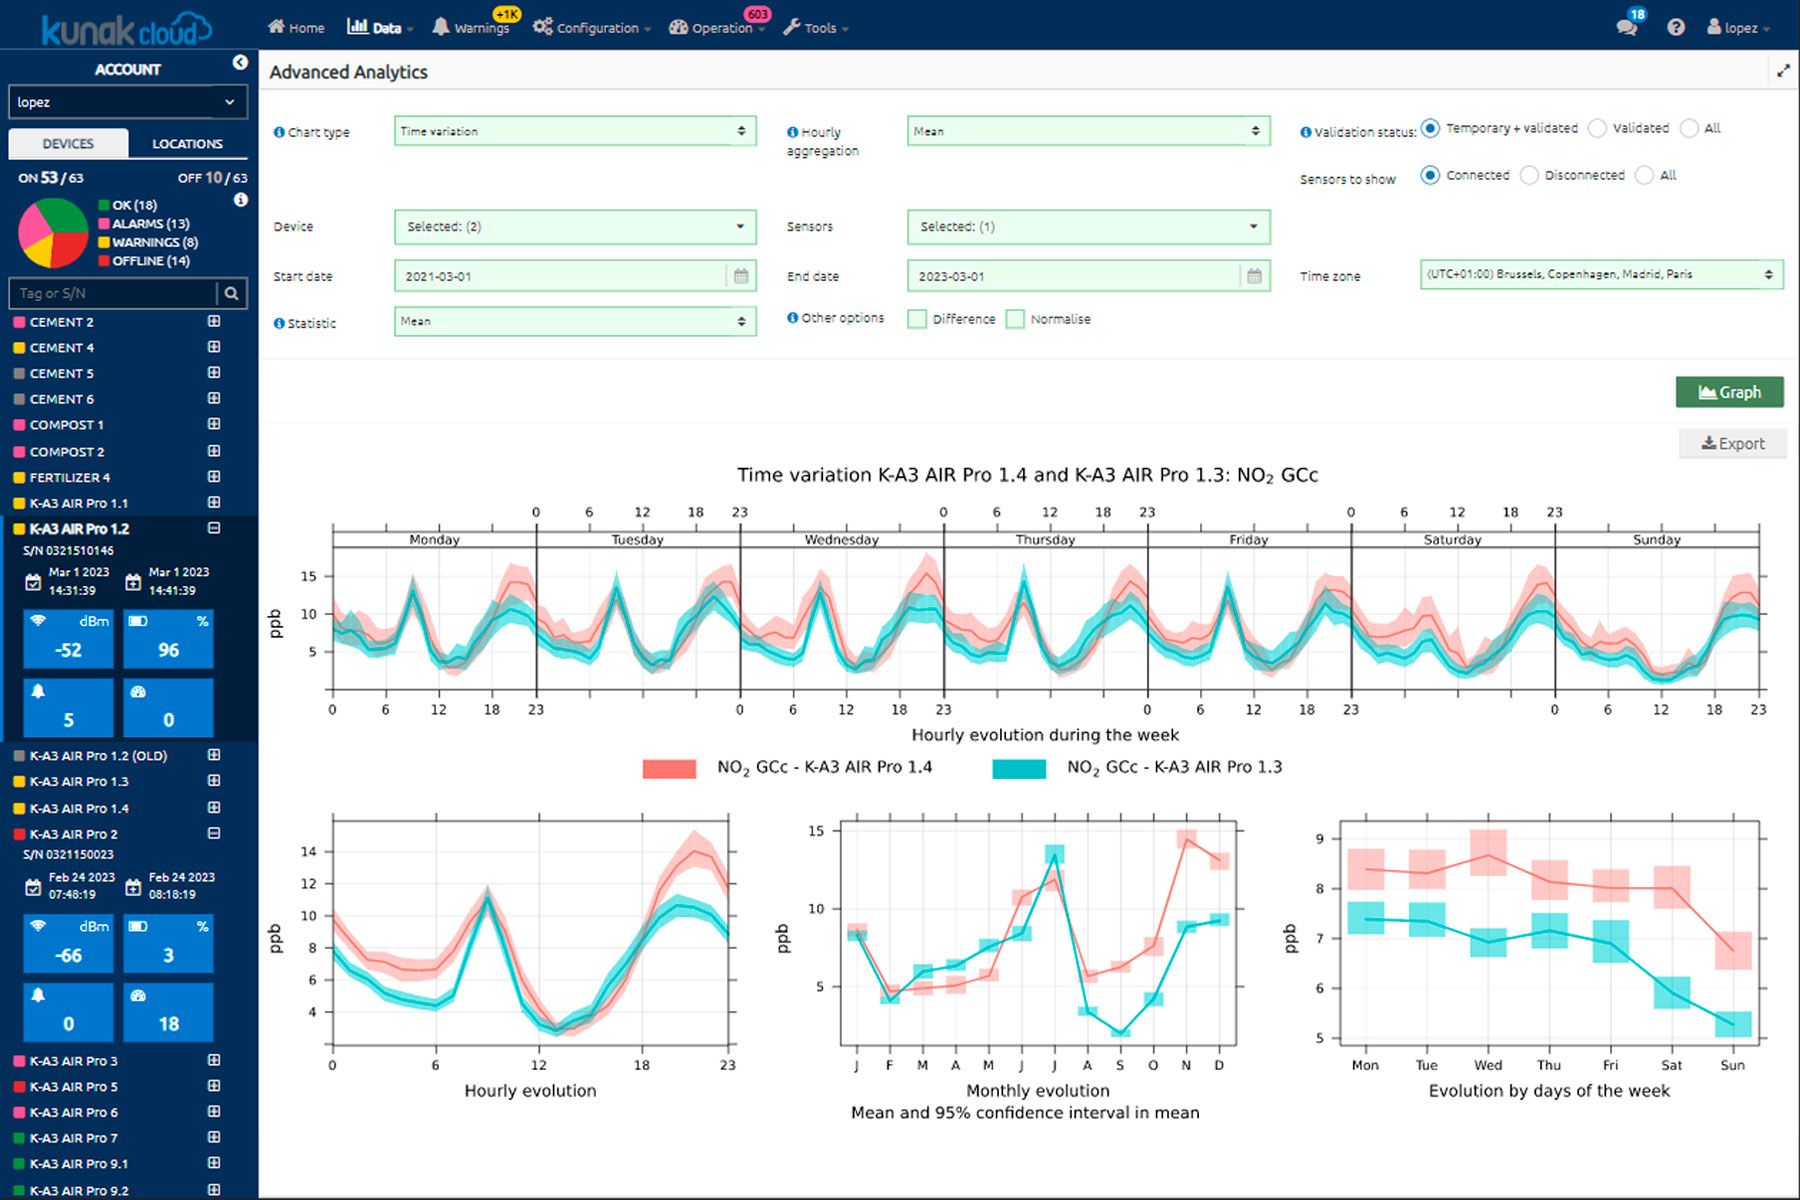Click the Kunak Cloud logo

pyautogui.click(x=126, y=28)
